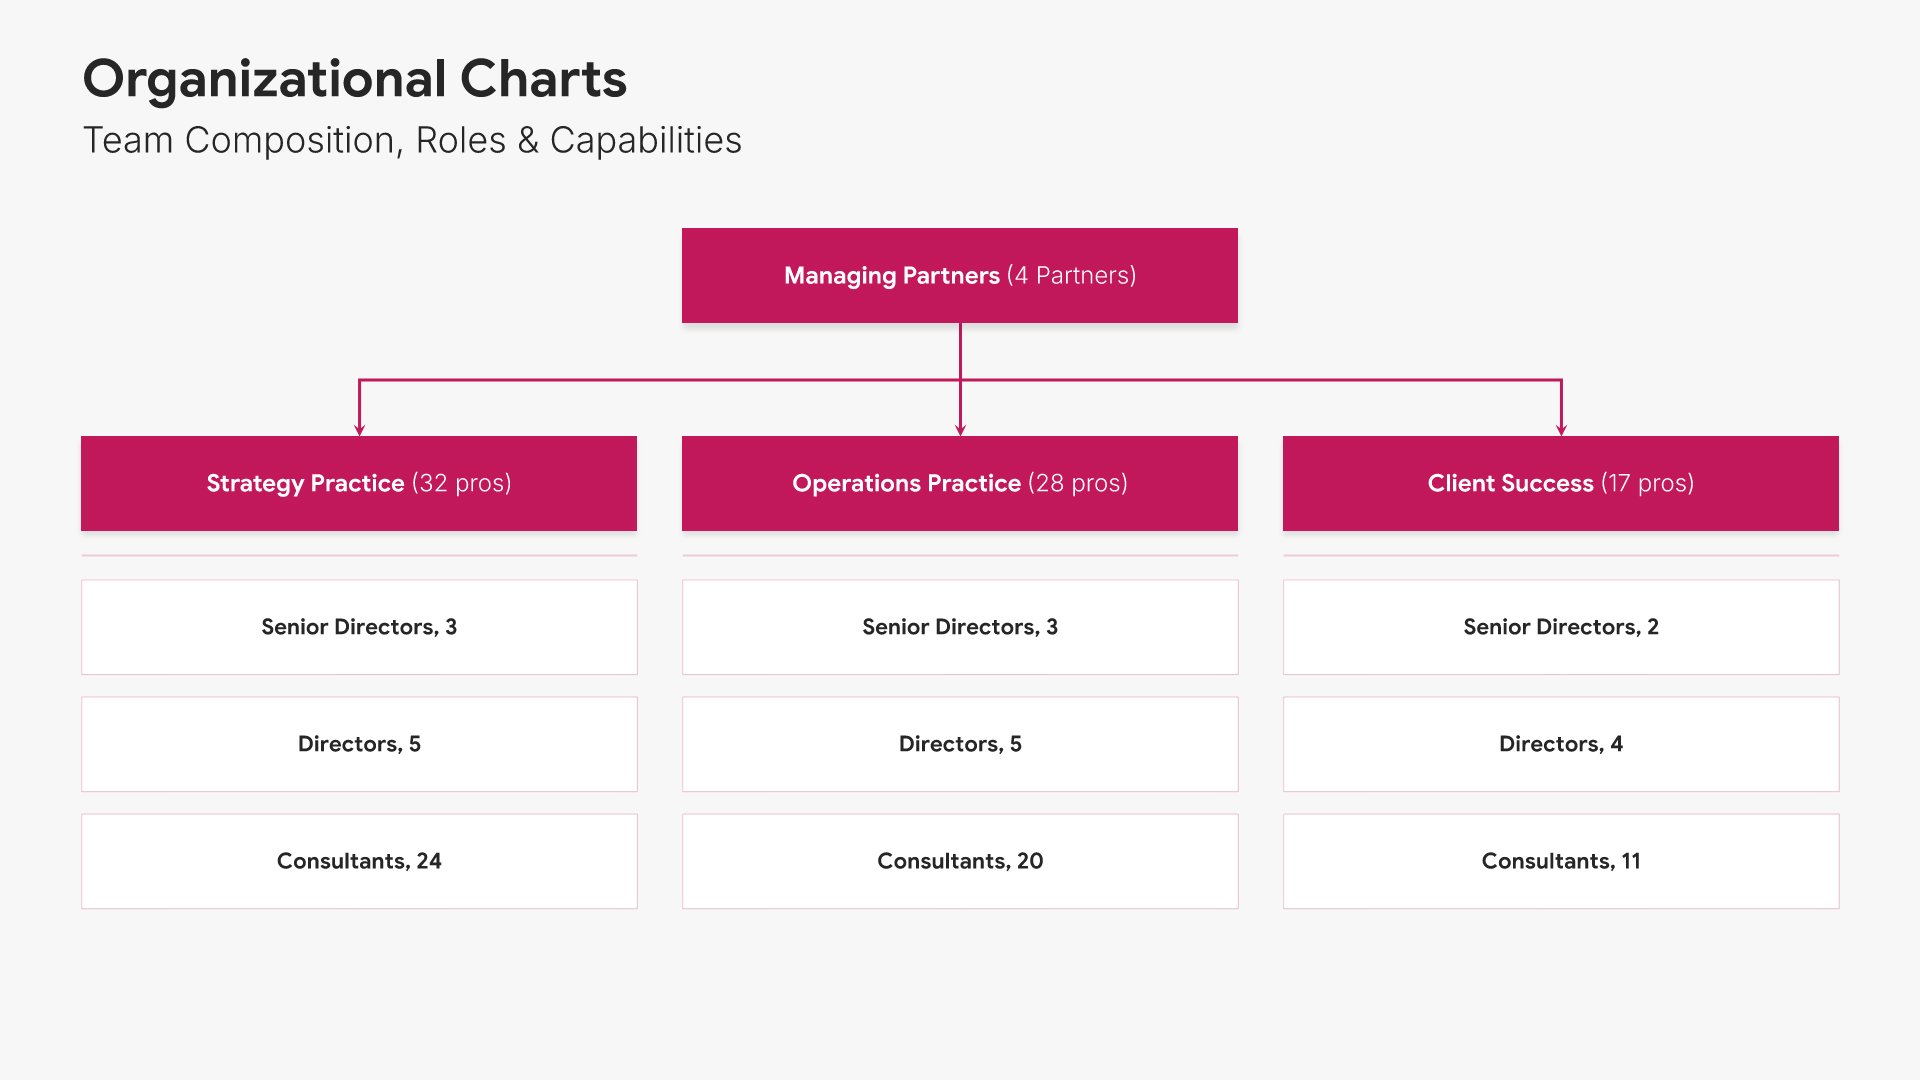Click arrowhead pointing to Client Success

1561,430
